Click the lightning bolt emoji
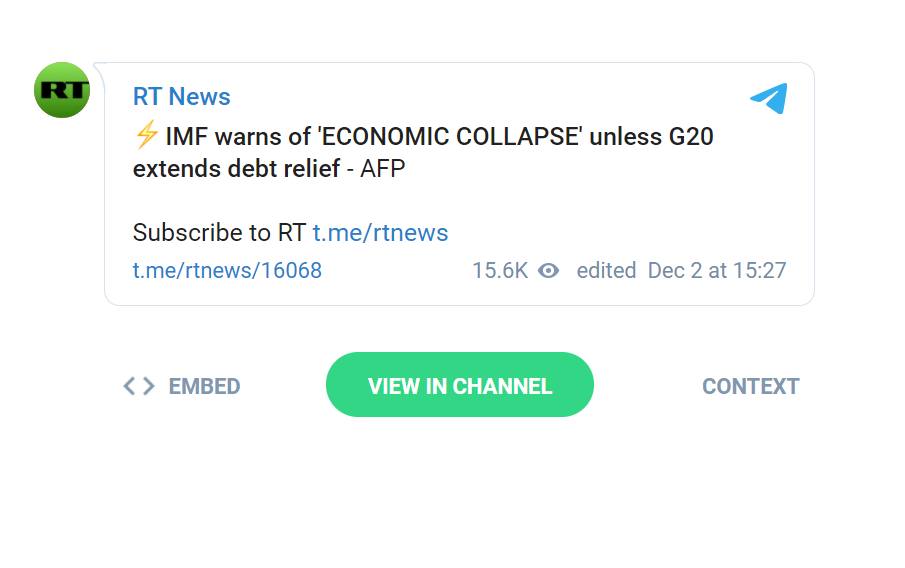Screen dimensions: 905x568 tap(146, 135)
